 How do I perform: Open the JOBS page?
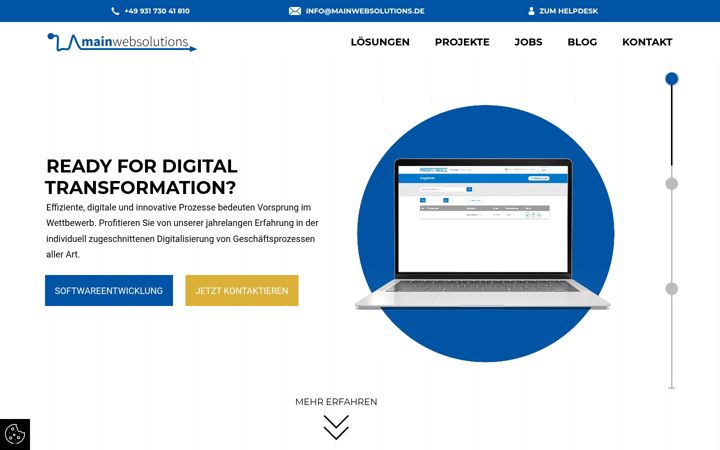[528, 42]
